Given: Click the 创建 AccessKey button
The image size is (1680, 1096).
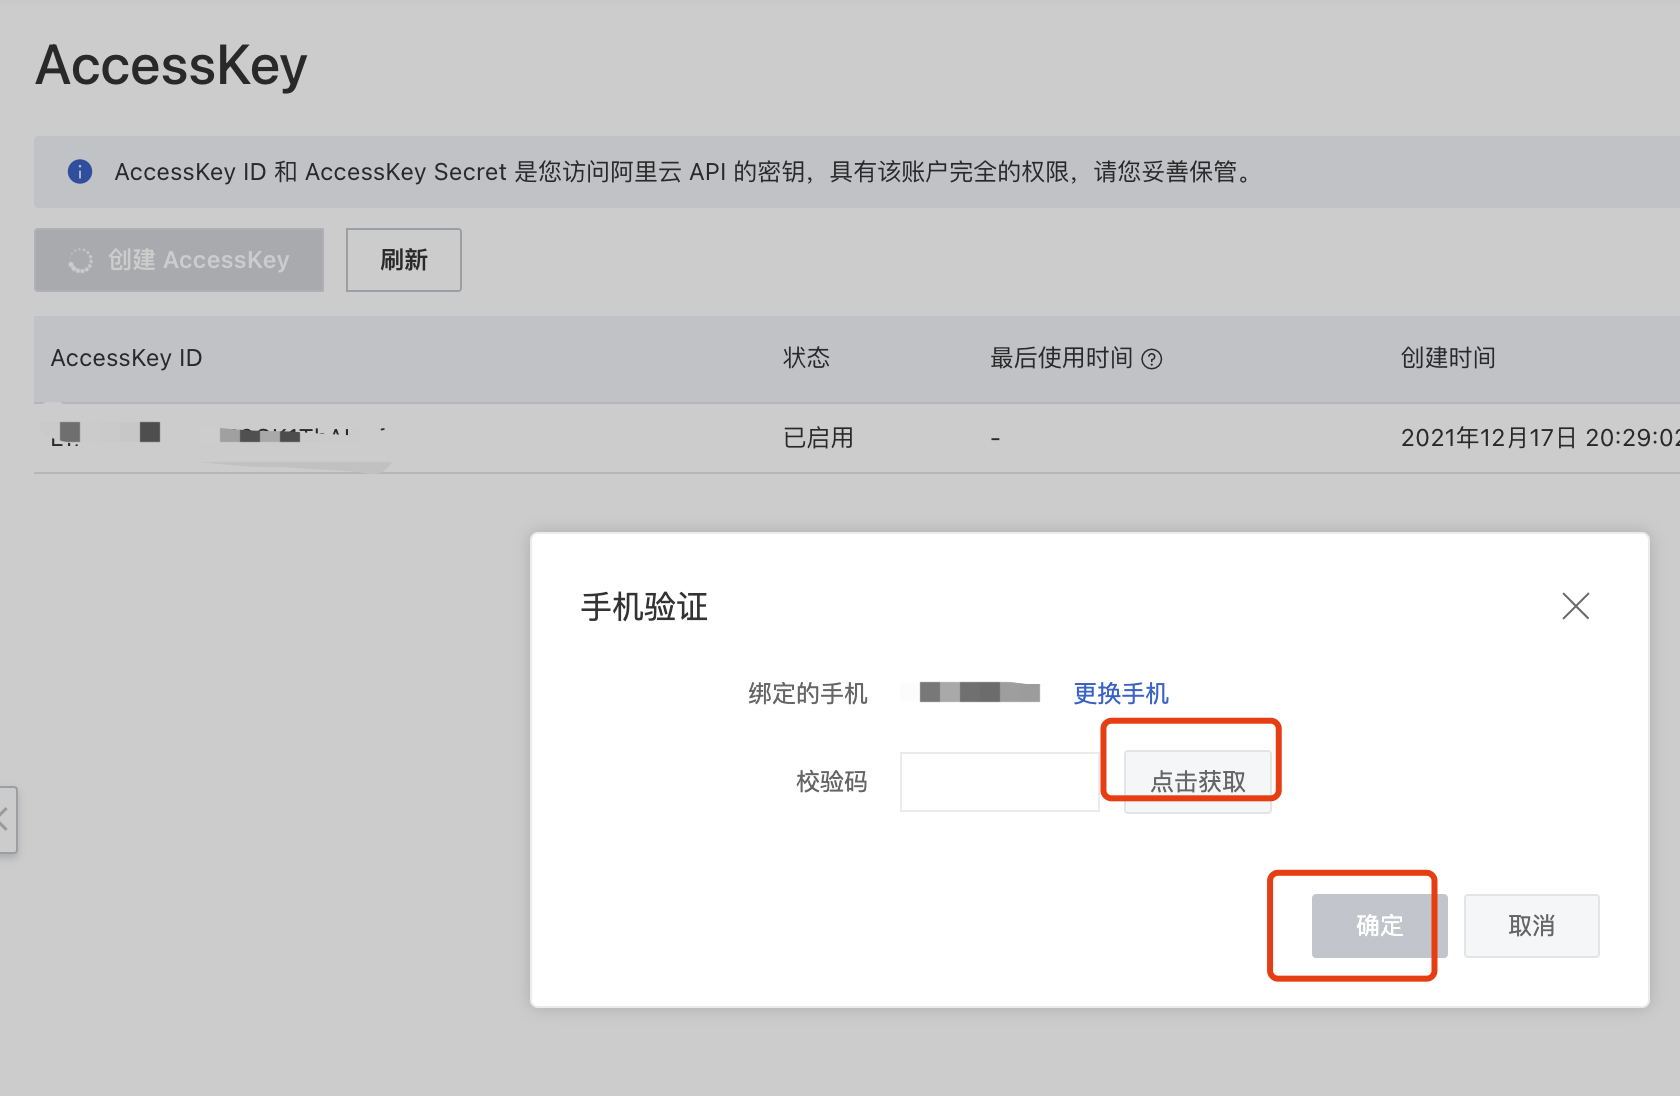Looking at the screenshot, I should click(179, 260).
